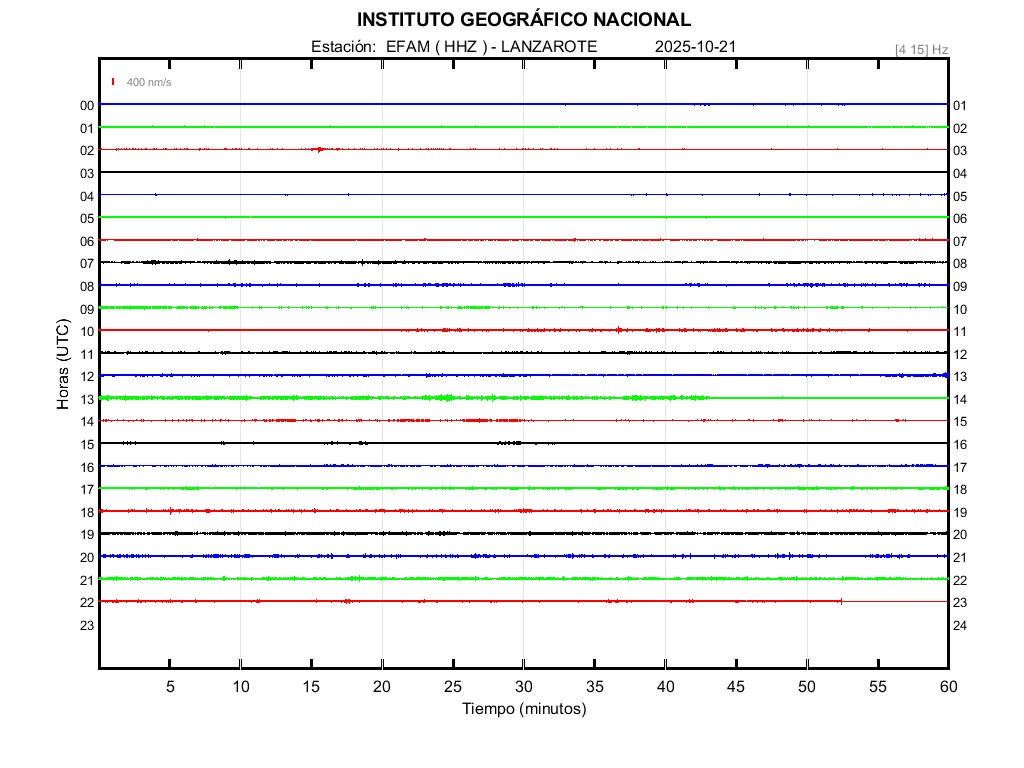Click the end marker of the red 22 hour trace
Screen dimensions: 1024x768
pos(841,601)
